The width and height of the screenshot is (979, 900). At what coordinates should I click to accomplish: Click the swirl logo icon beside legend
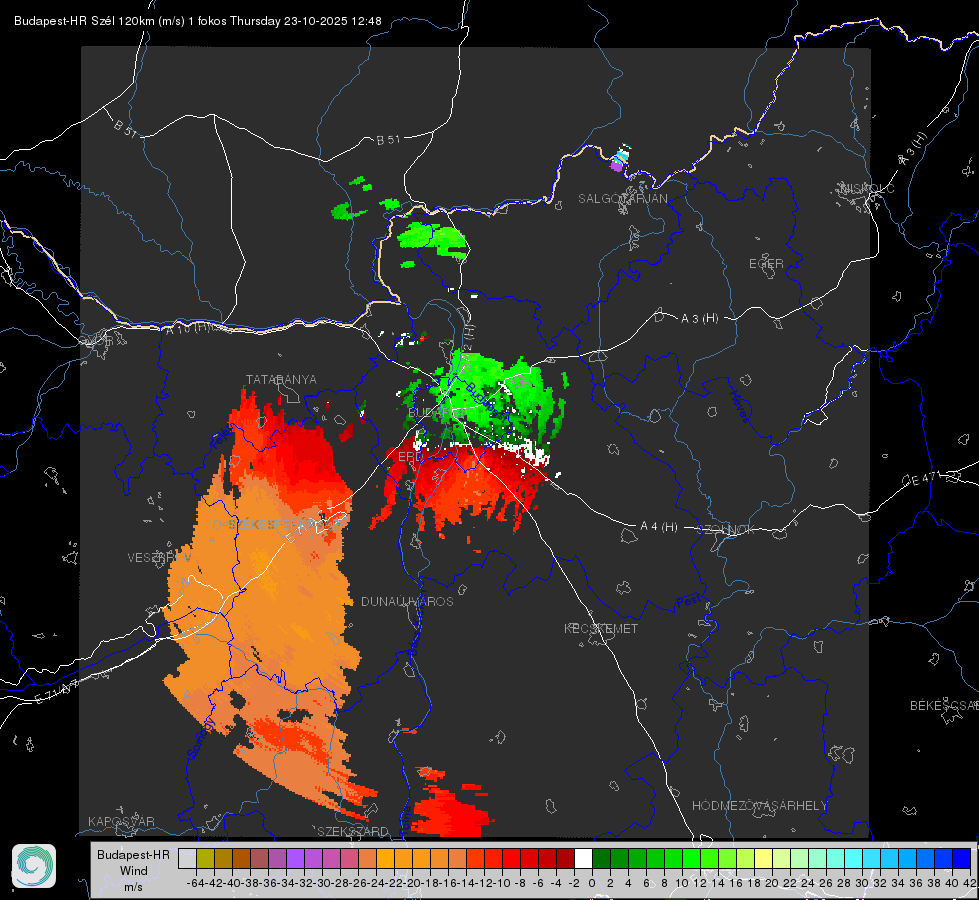34,866
